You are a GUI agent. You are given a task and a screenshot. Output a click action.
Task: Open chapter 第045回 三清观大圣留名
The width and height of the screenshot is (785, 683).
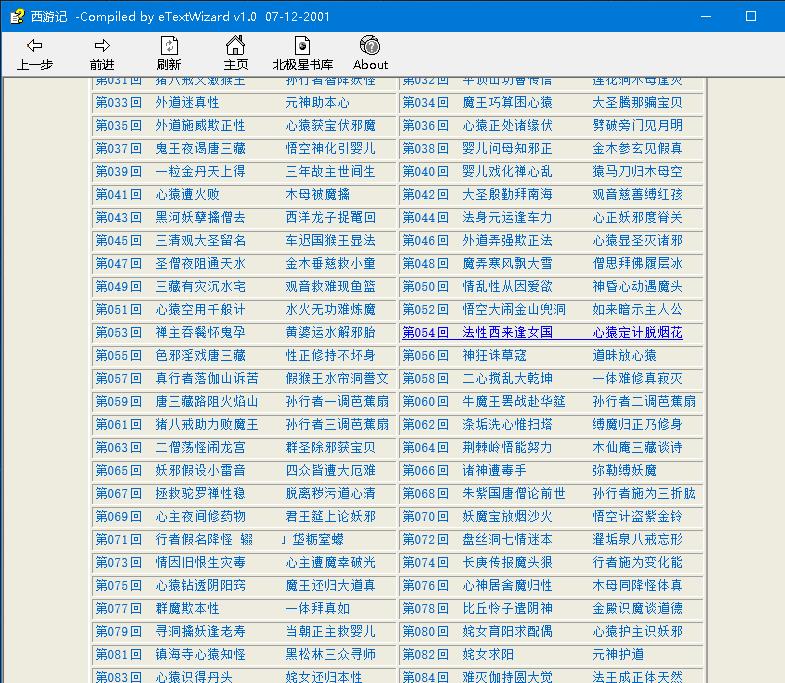[x=235, y=241]
